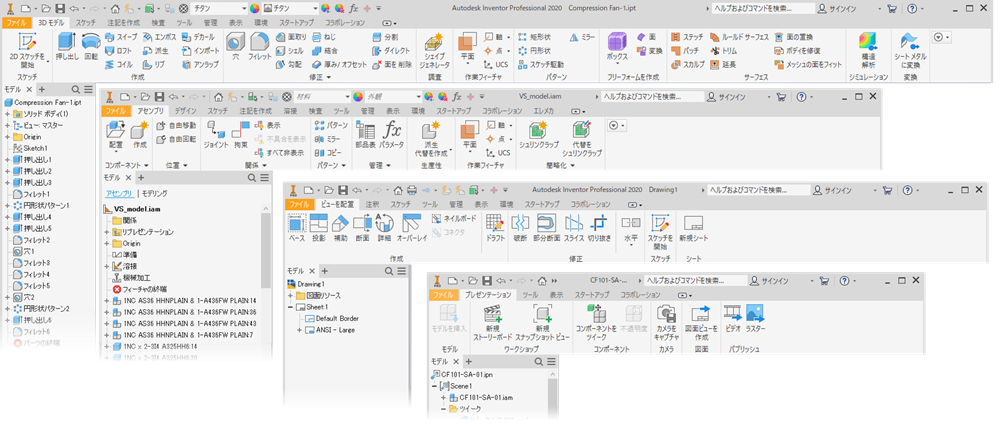Switch to 溶接 tab in assembly window
Image resolution: width=1000 pixels, height=424 pixels.
290,111
